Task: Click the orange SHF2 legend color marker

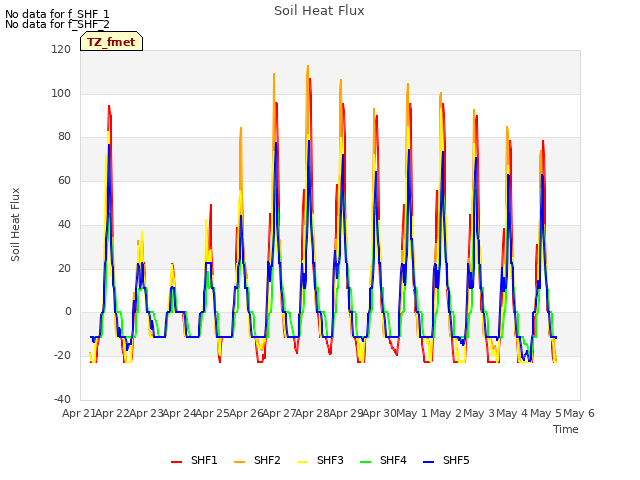Action: click(240, 462)
